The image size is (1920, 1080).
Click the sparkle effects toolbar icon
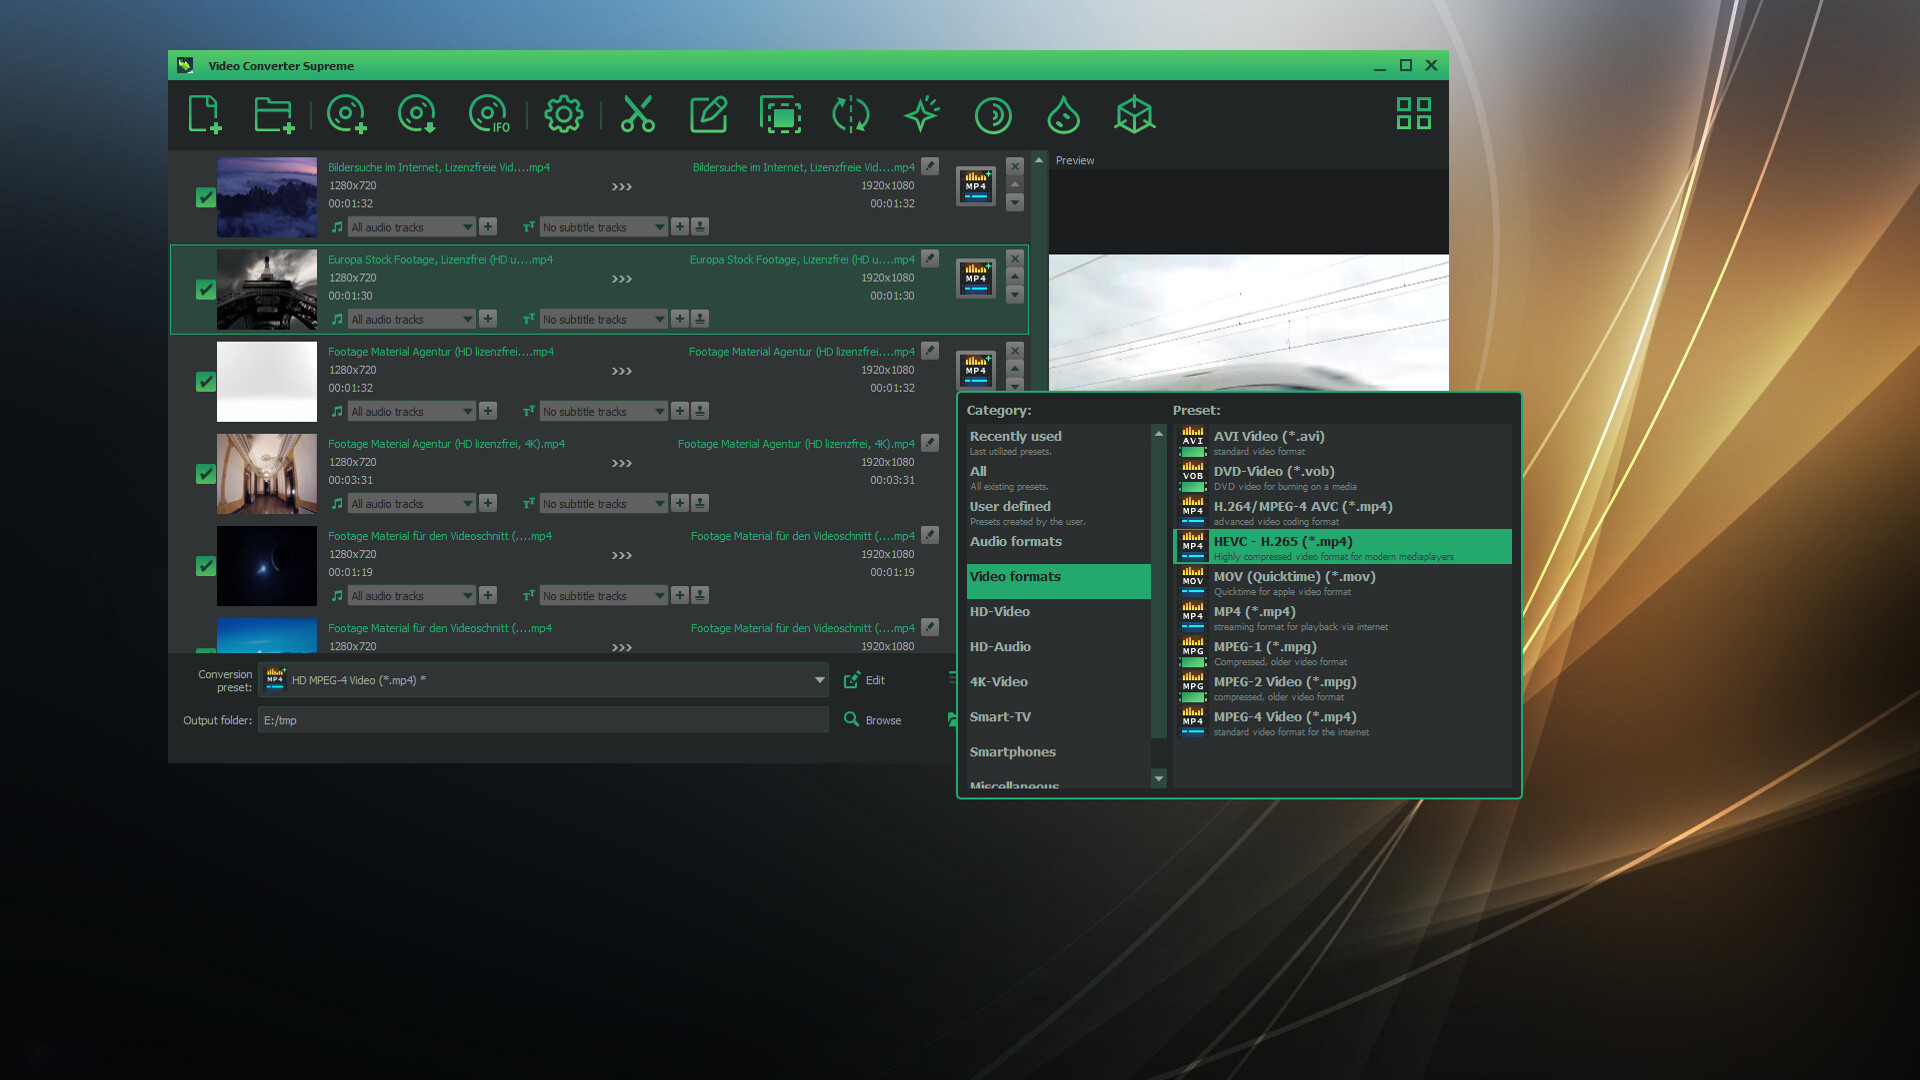click(921, 115)
